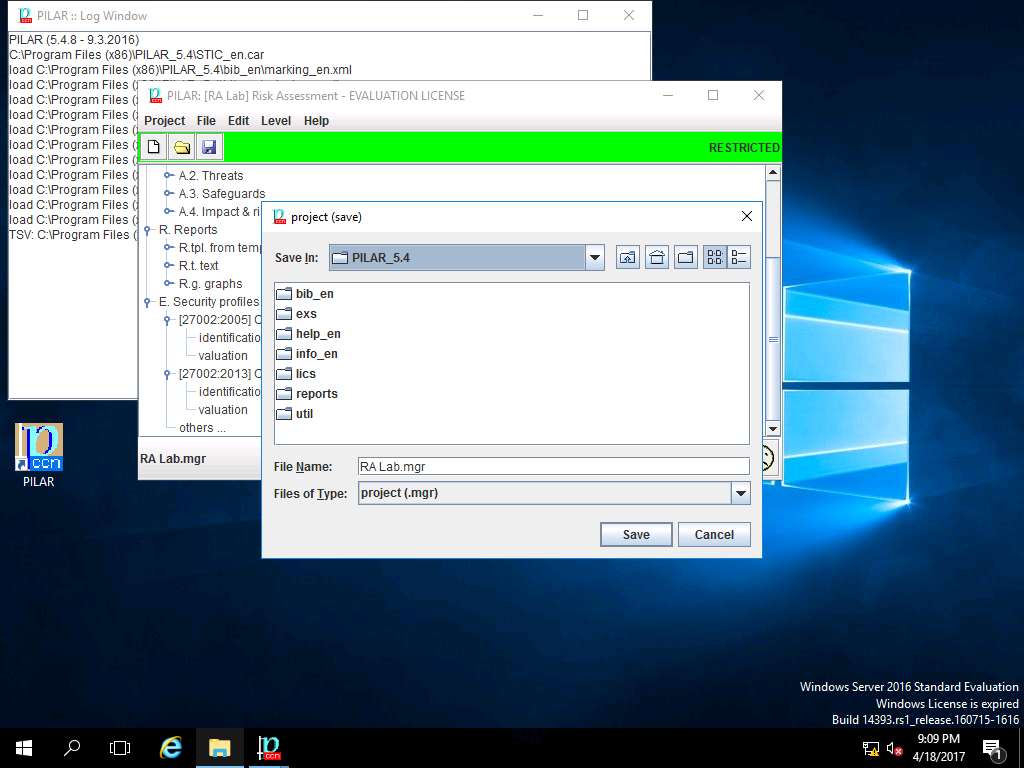Open the Windows Start menu
Image resolution: width=1024 pixels, height=768 pixels.
click(24, 748)
